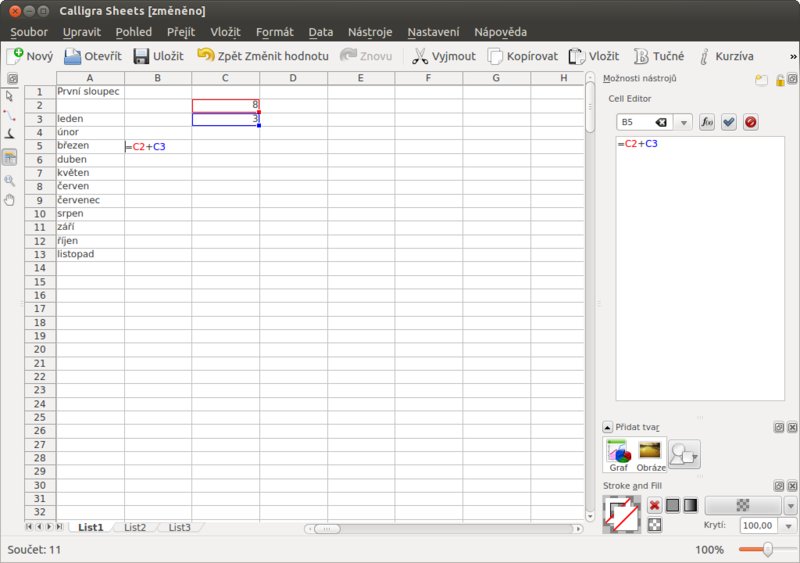Select the calligraphy drawing tool
Viewport: 800px width, 563px height.
pyautogui.click(x=9, y=134)
